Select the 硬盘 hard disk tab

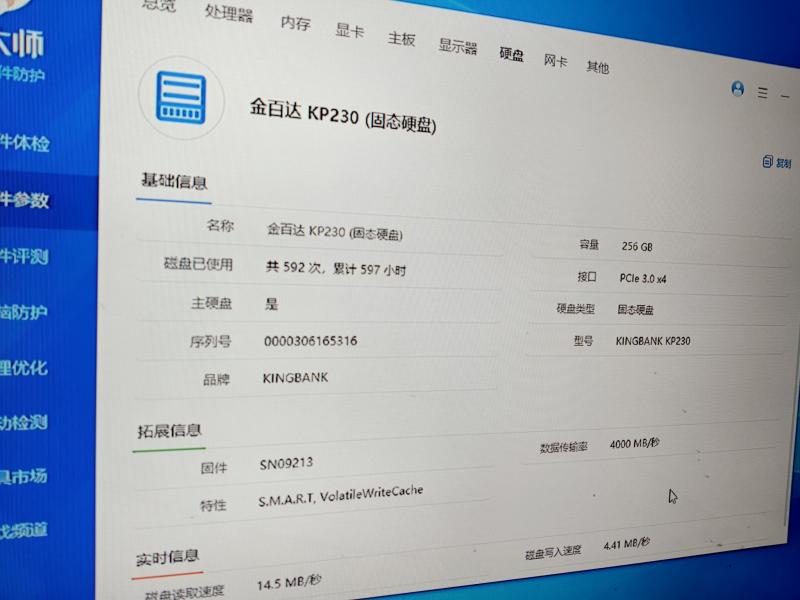point(511,55)
